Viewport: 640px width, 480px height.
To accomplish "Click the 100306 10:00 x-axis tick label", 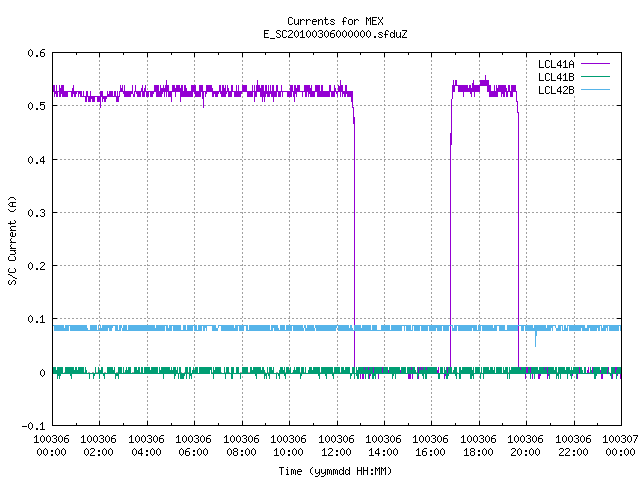I will click(x=289, y=446).
